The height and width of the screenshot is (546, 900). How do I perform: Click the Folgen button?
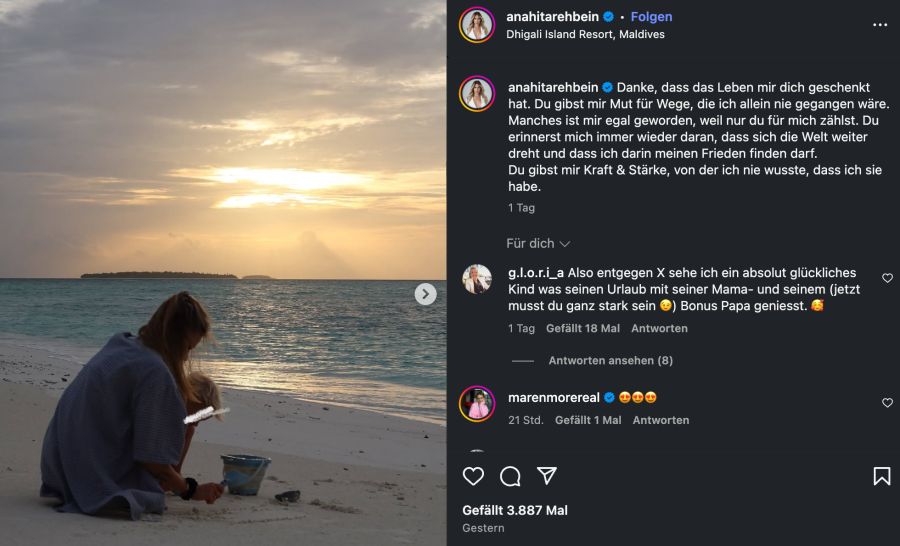point(651,17)
